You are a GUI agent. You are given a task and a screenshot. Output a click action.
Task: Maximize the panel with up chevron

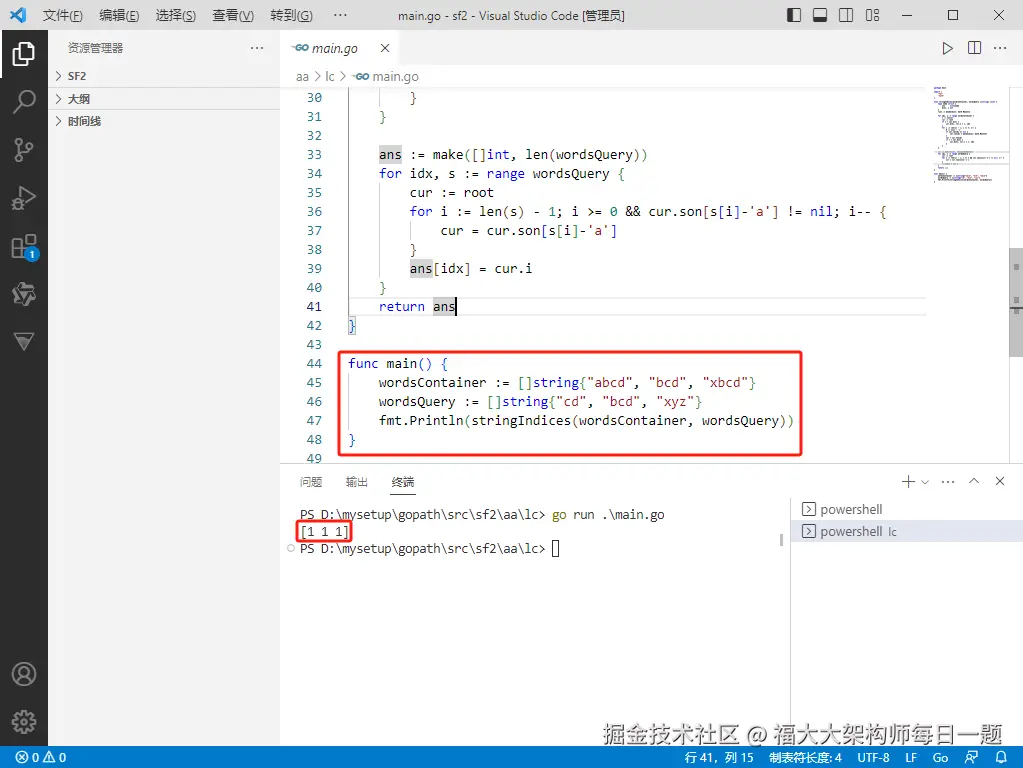pyautogui.click(x=974, y=481)
